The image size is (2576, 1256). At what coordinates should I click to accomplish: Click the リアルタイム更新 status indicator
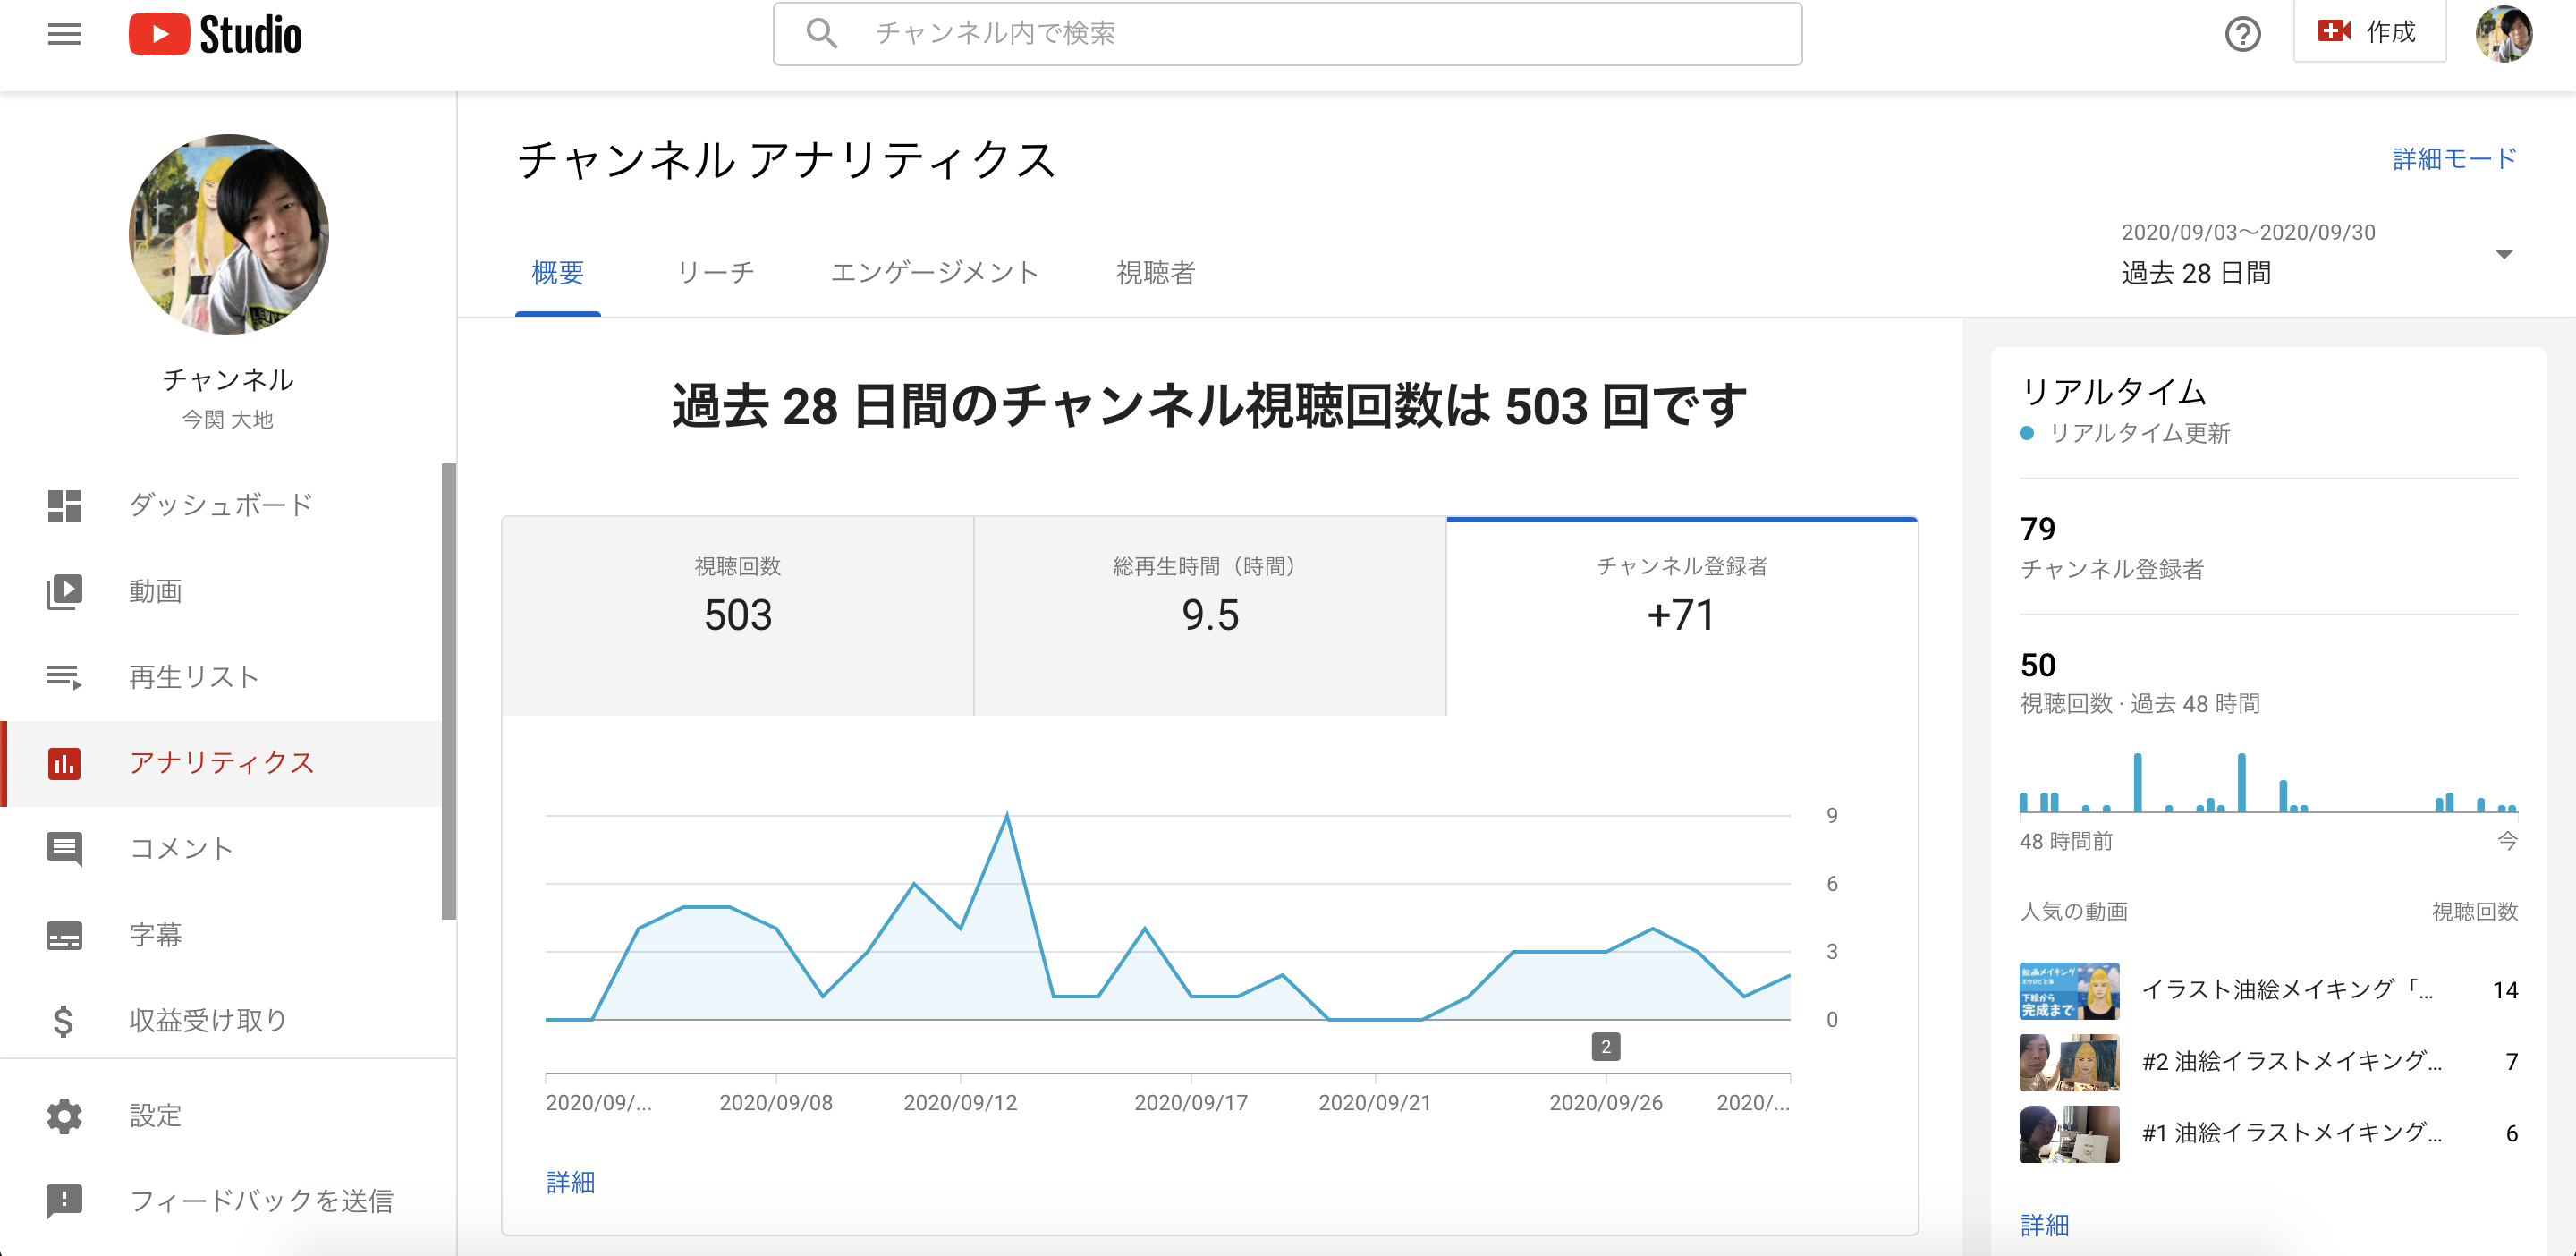coord(2125,433)
